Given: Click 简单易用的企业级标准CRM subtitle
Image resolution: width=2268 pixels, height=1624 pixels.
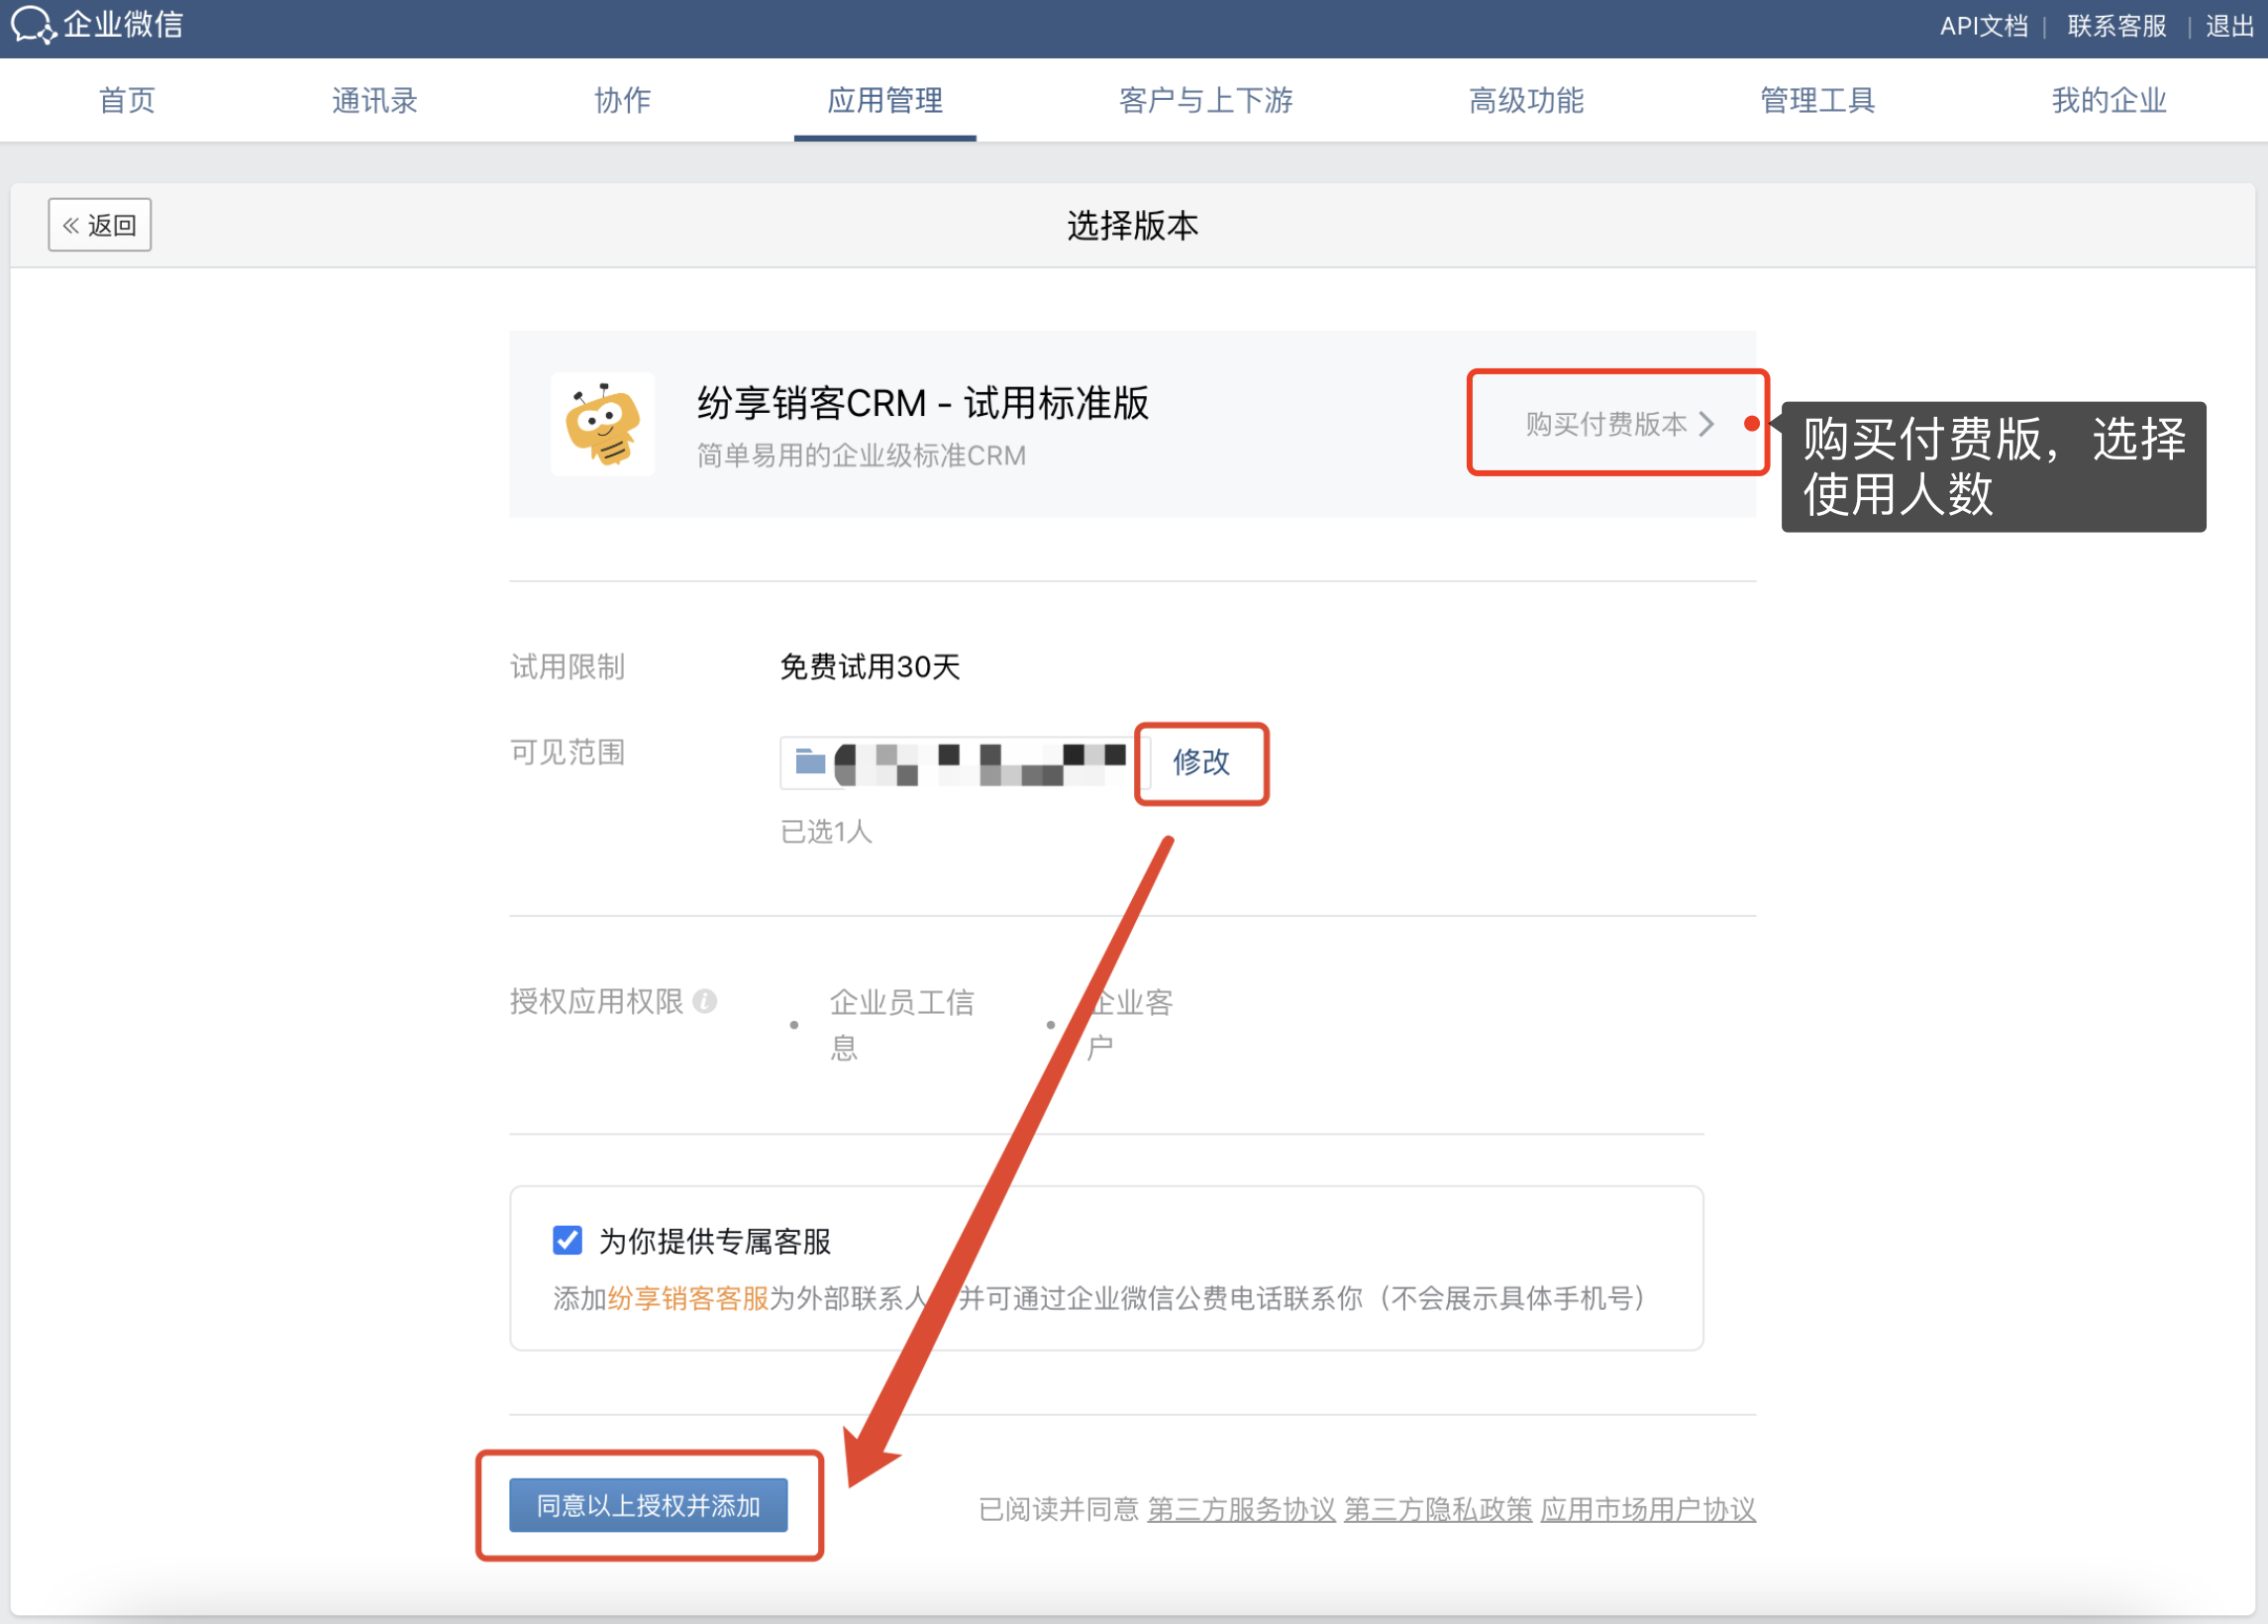Looking at the screenshot, I should (x=861, y=455).
